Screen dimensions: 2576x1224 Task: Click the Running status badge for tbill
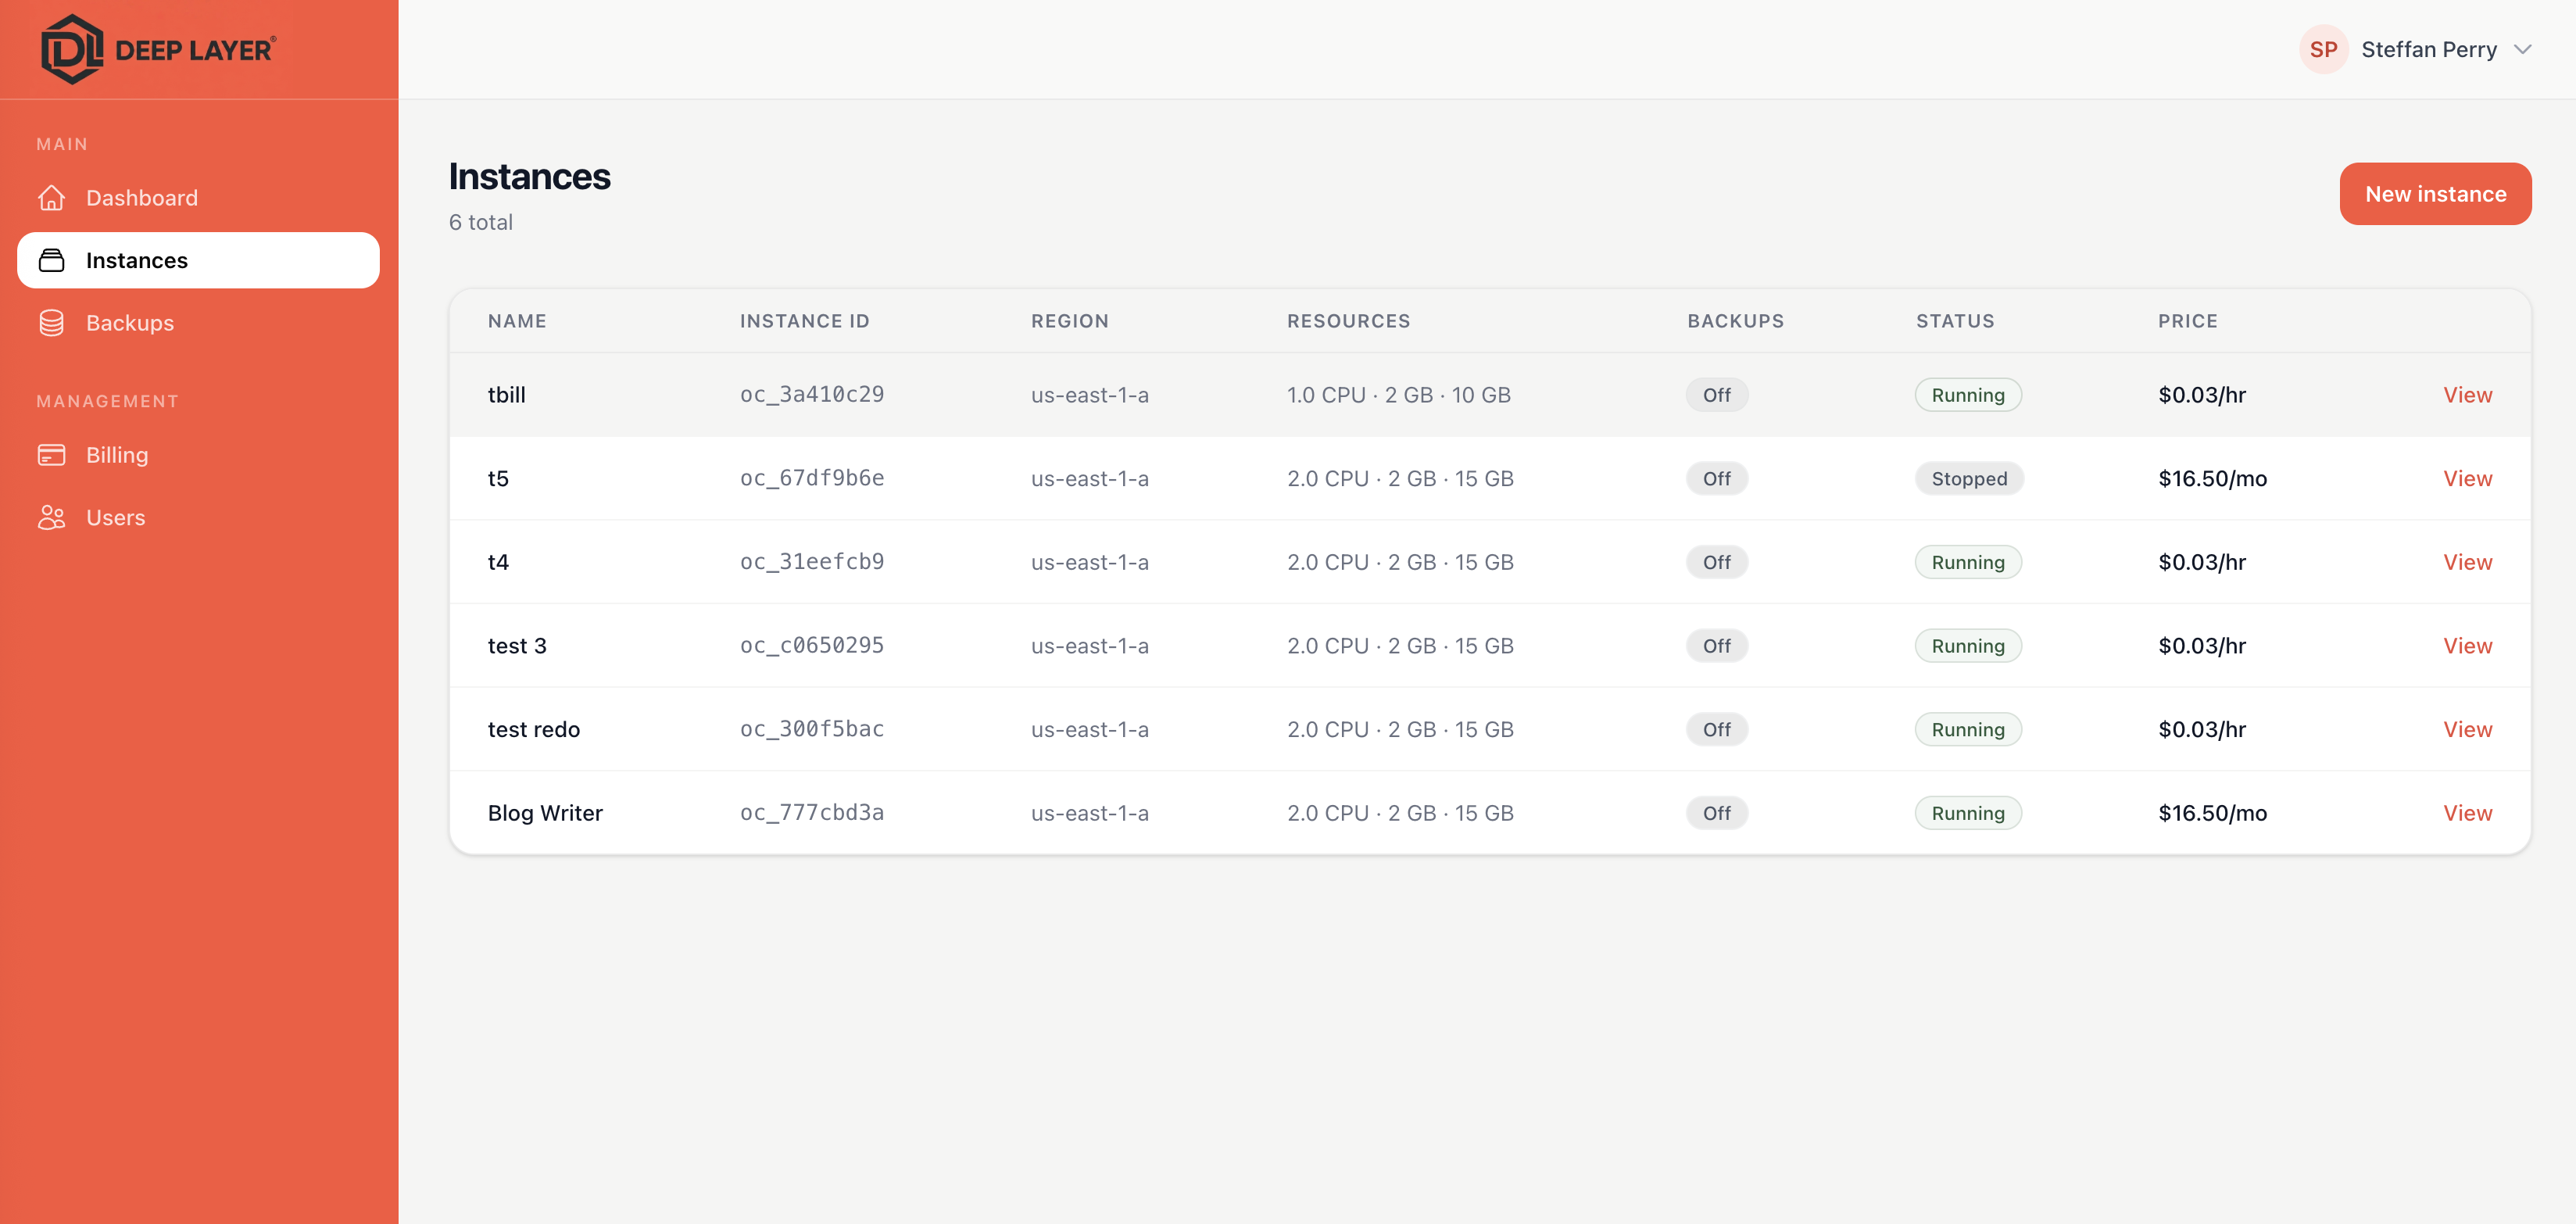(x=1967, y=394)
